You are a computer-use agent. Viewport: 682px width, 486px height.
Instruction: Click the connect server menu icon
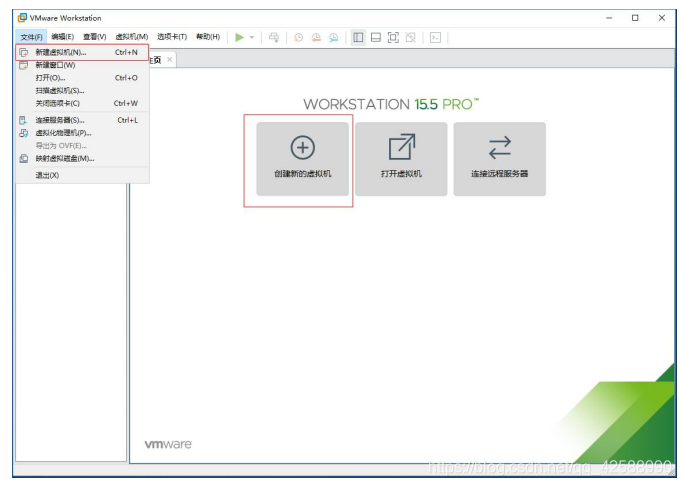pyautogui.click(x=23, y=120)
